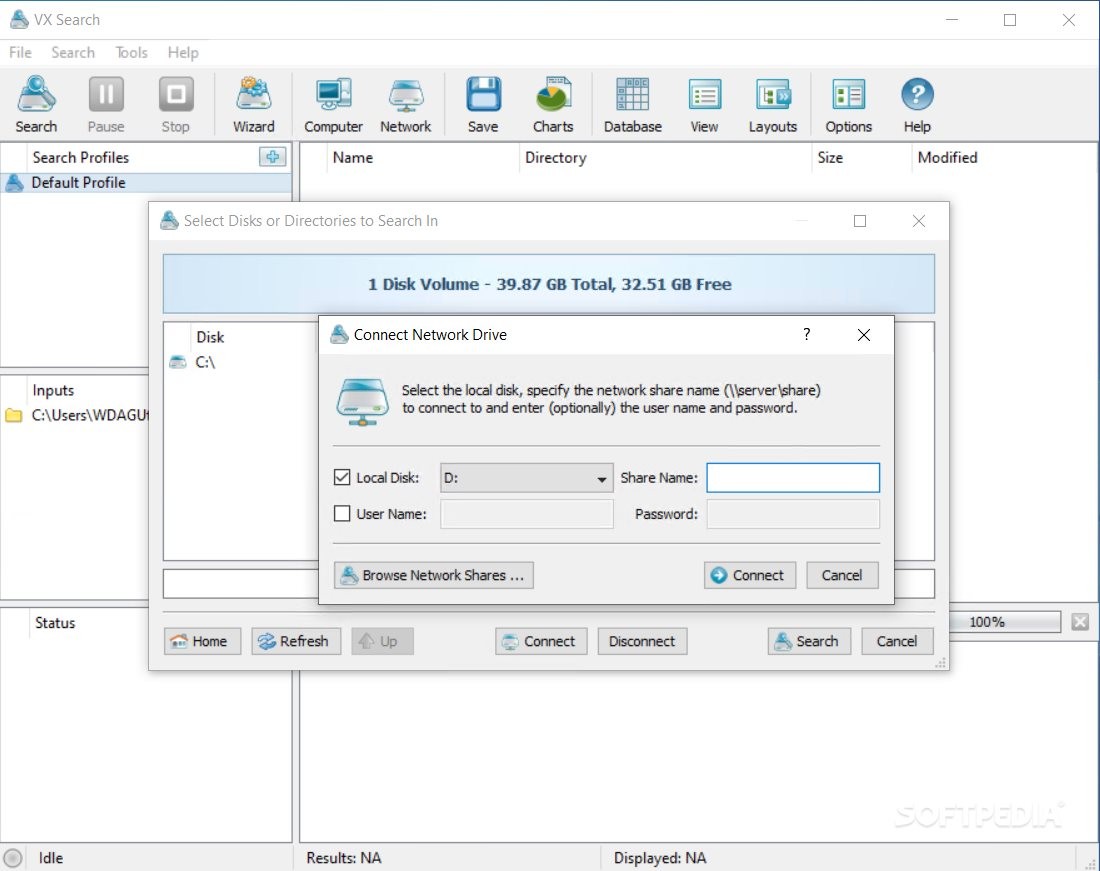
Task: Click the Save toolbar icon
Action: pos(483,105)
